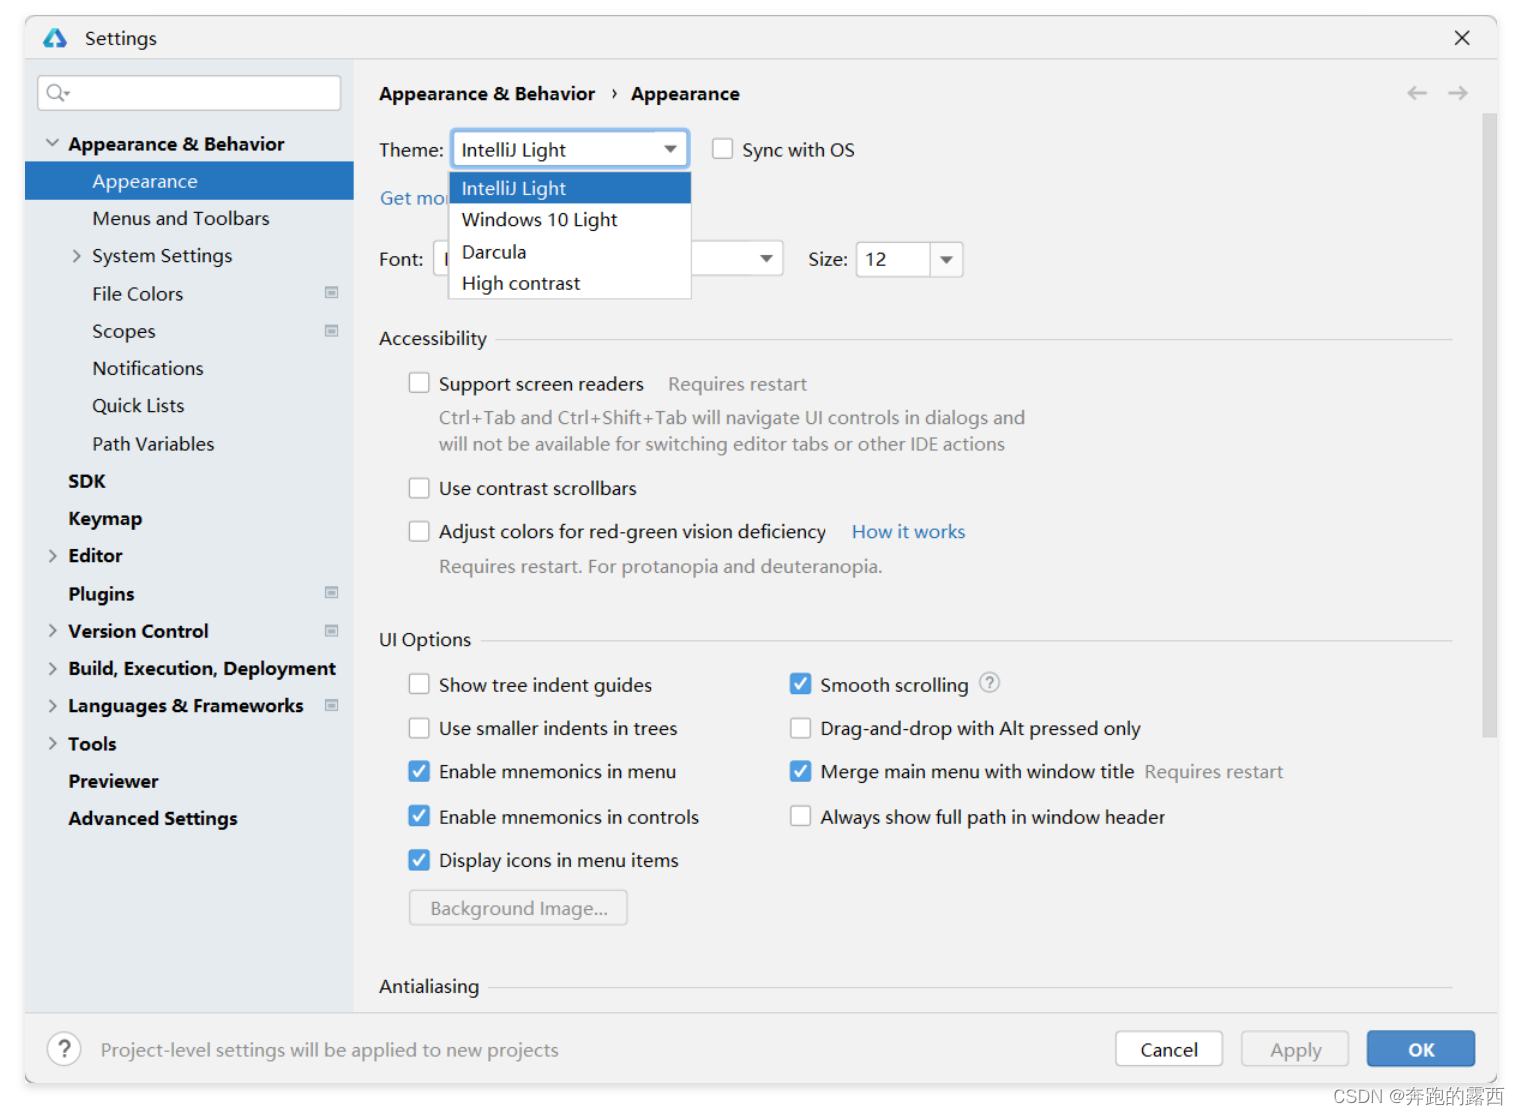The height and width of the screenshot is (1115, 1520).
Task: Expand Build, Execution, Deployment node
Action: tap(52, 668)
